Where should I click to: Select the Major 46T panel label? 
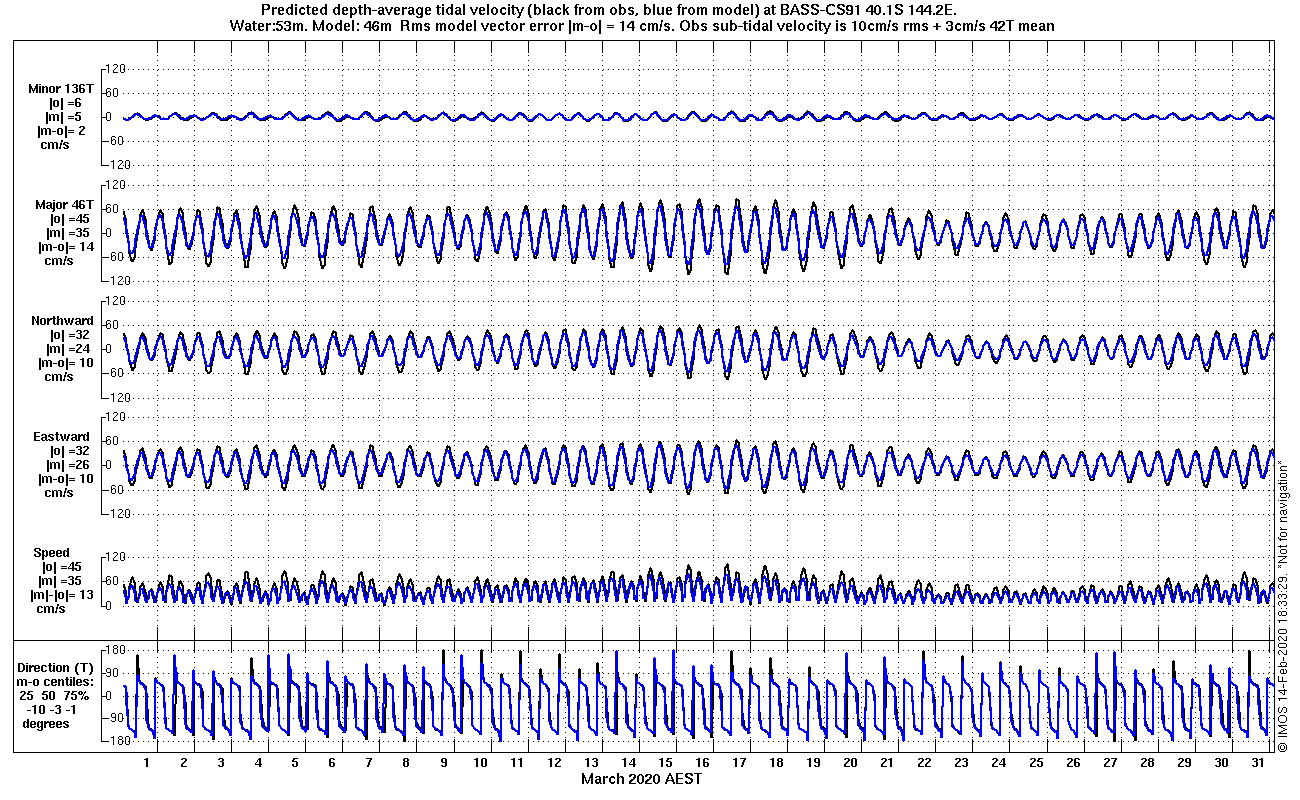click(62, 205)
